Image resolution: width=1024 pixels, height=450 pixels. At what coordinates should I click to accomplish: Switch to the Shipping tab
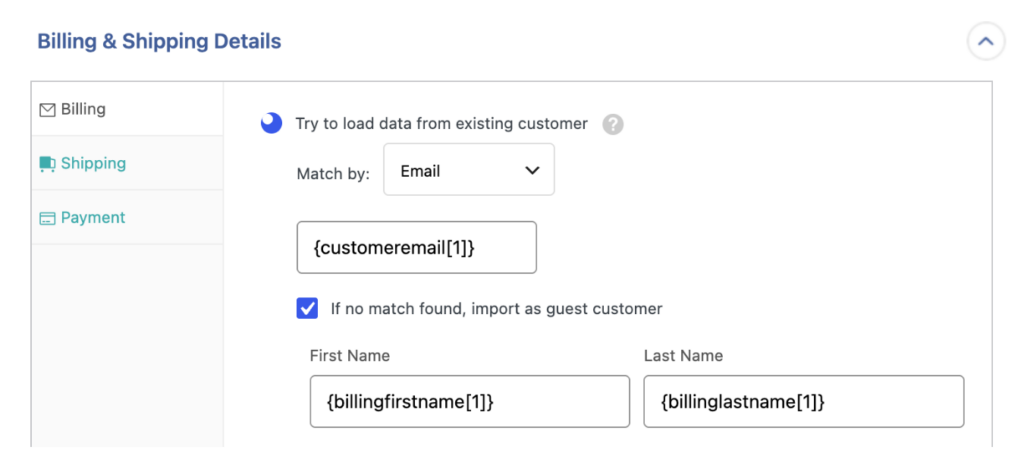(x=127, y=163)
